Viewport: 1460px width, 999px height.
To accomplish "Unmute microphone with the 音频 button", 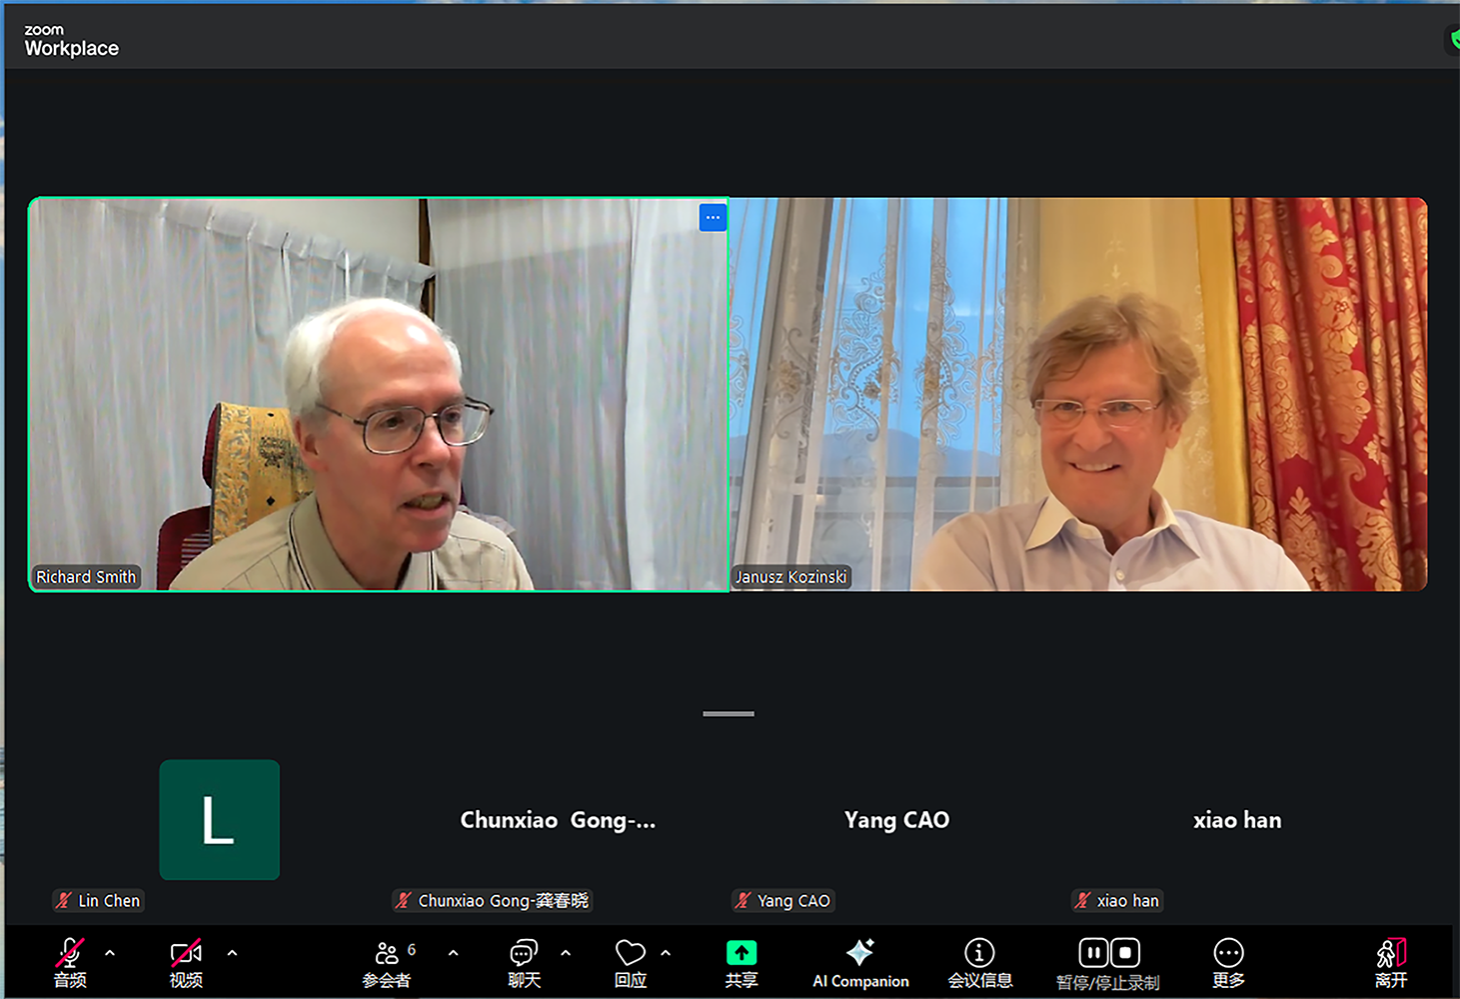I will [70, 962].
